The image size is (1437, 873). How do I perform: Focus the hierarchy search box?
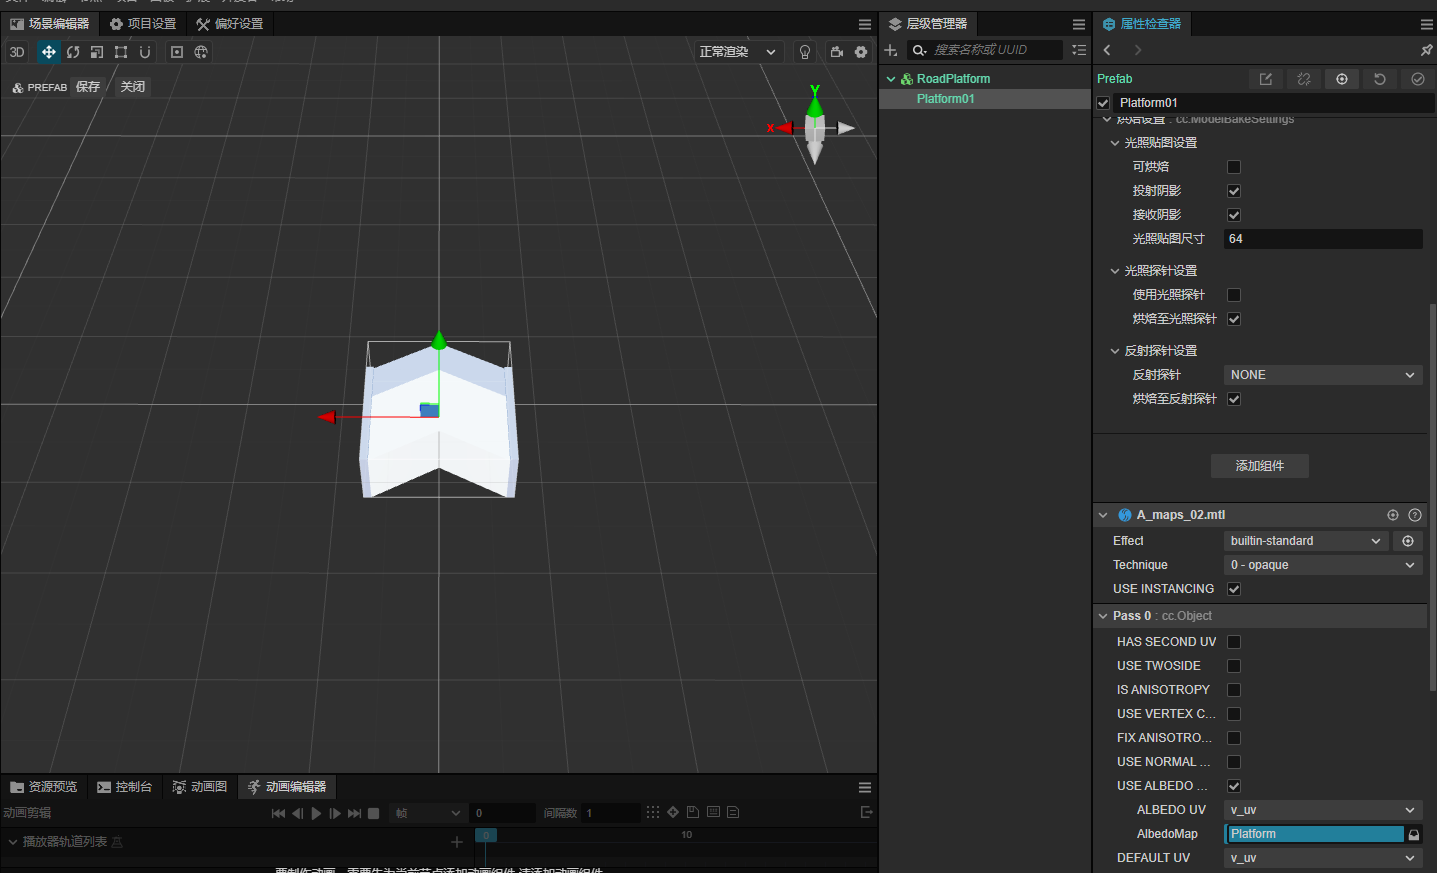(x=985, y=50)
